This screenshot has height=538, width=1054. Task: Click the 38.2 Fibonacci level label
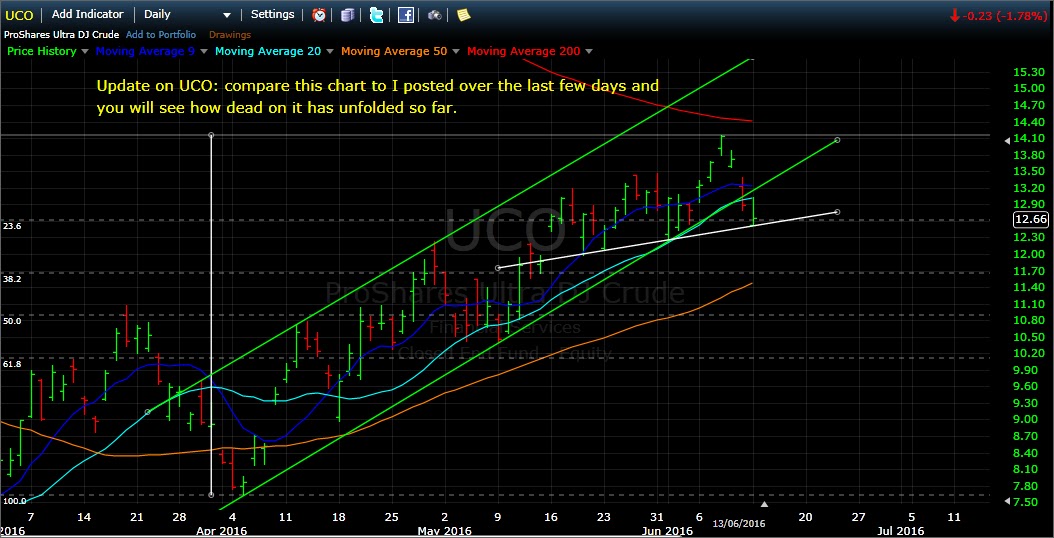pos(12,278)
